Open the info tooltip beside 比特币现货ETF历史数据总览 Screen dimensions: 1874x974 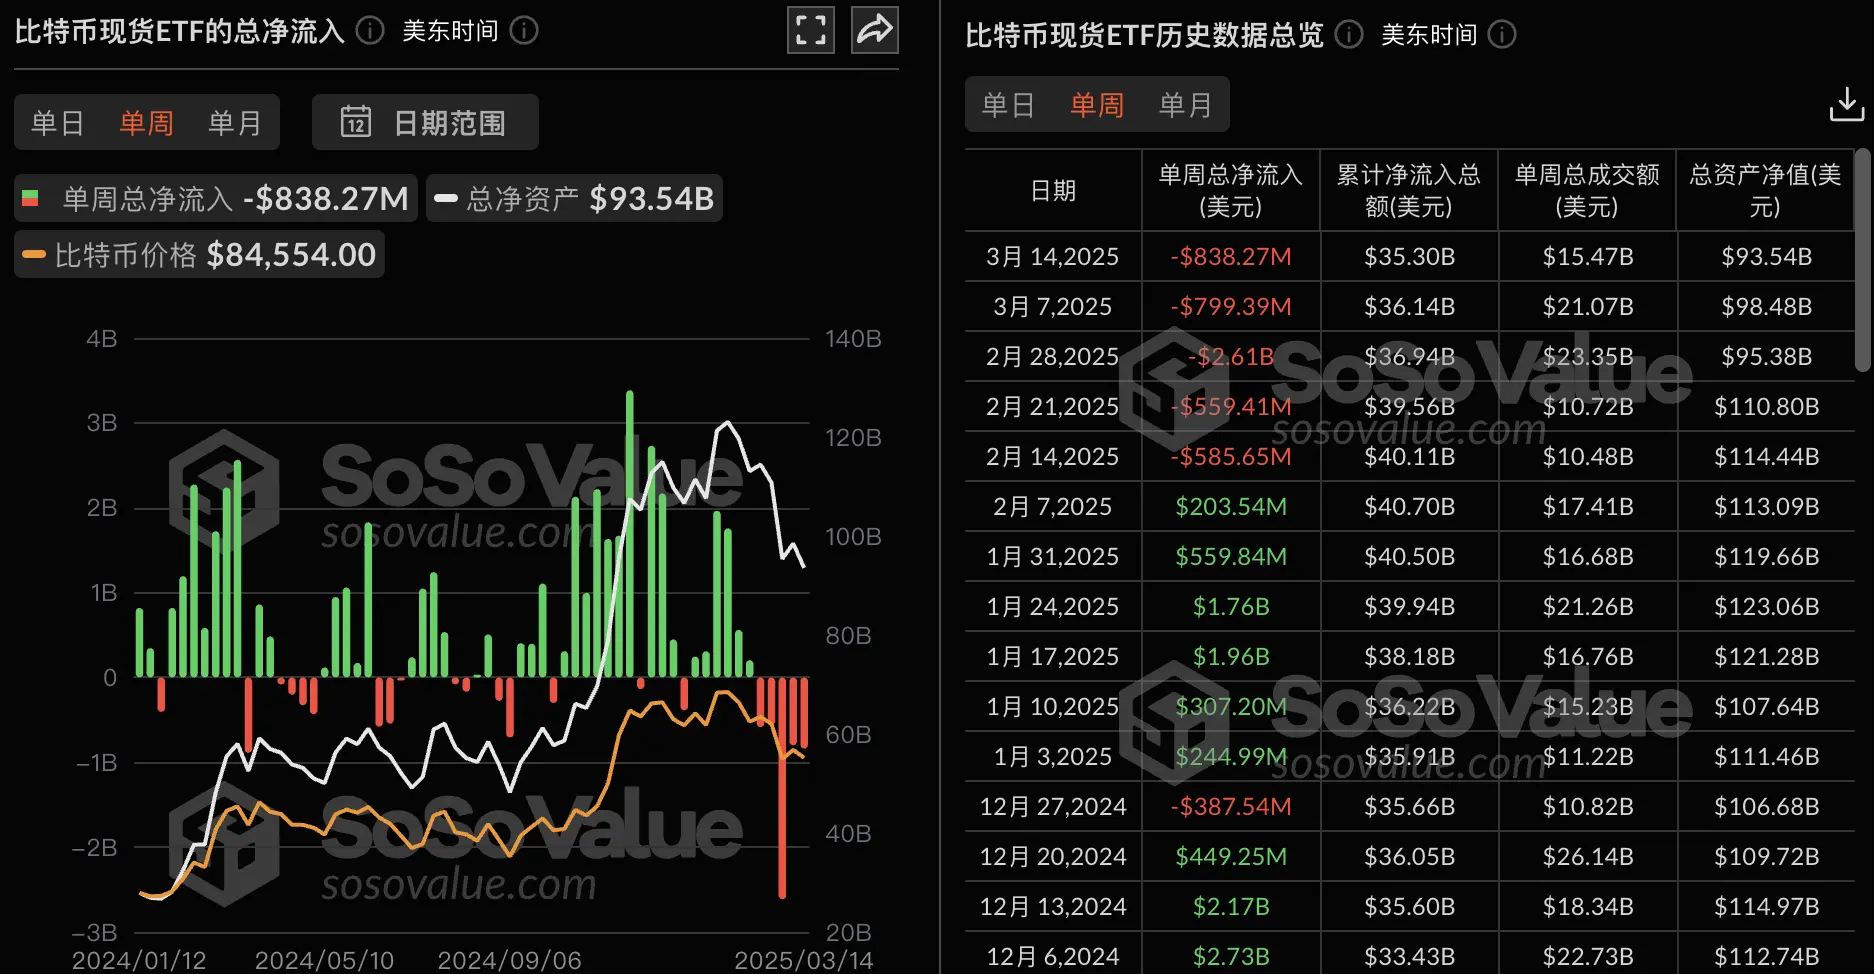1348,35
